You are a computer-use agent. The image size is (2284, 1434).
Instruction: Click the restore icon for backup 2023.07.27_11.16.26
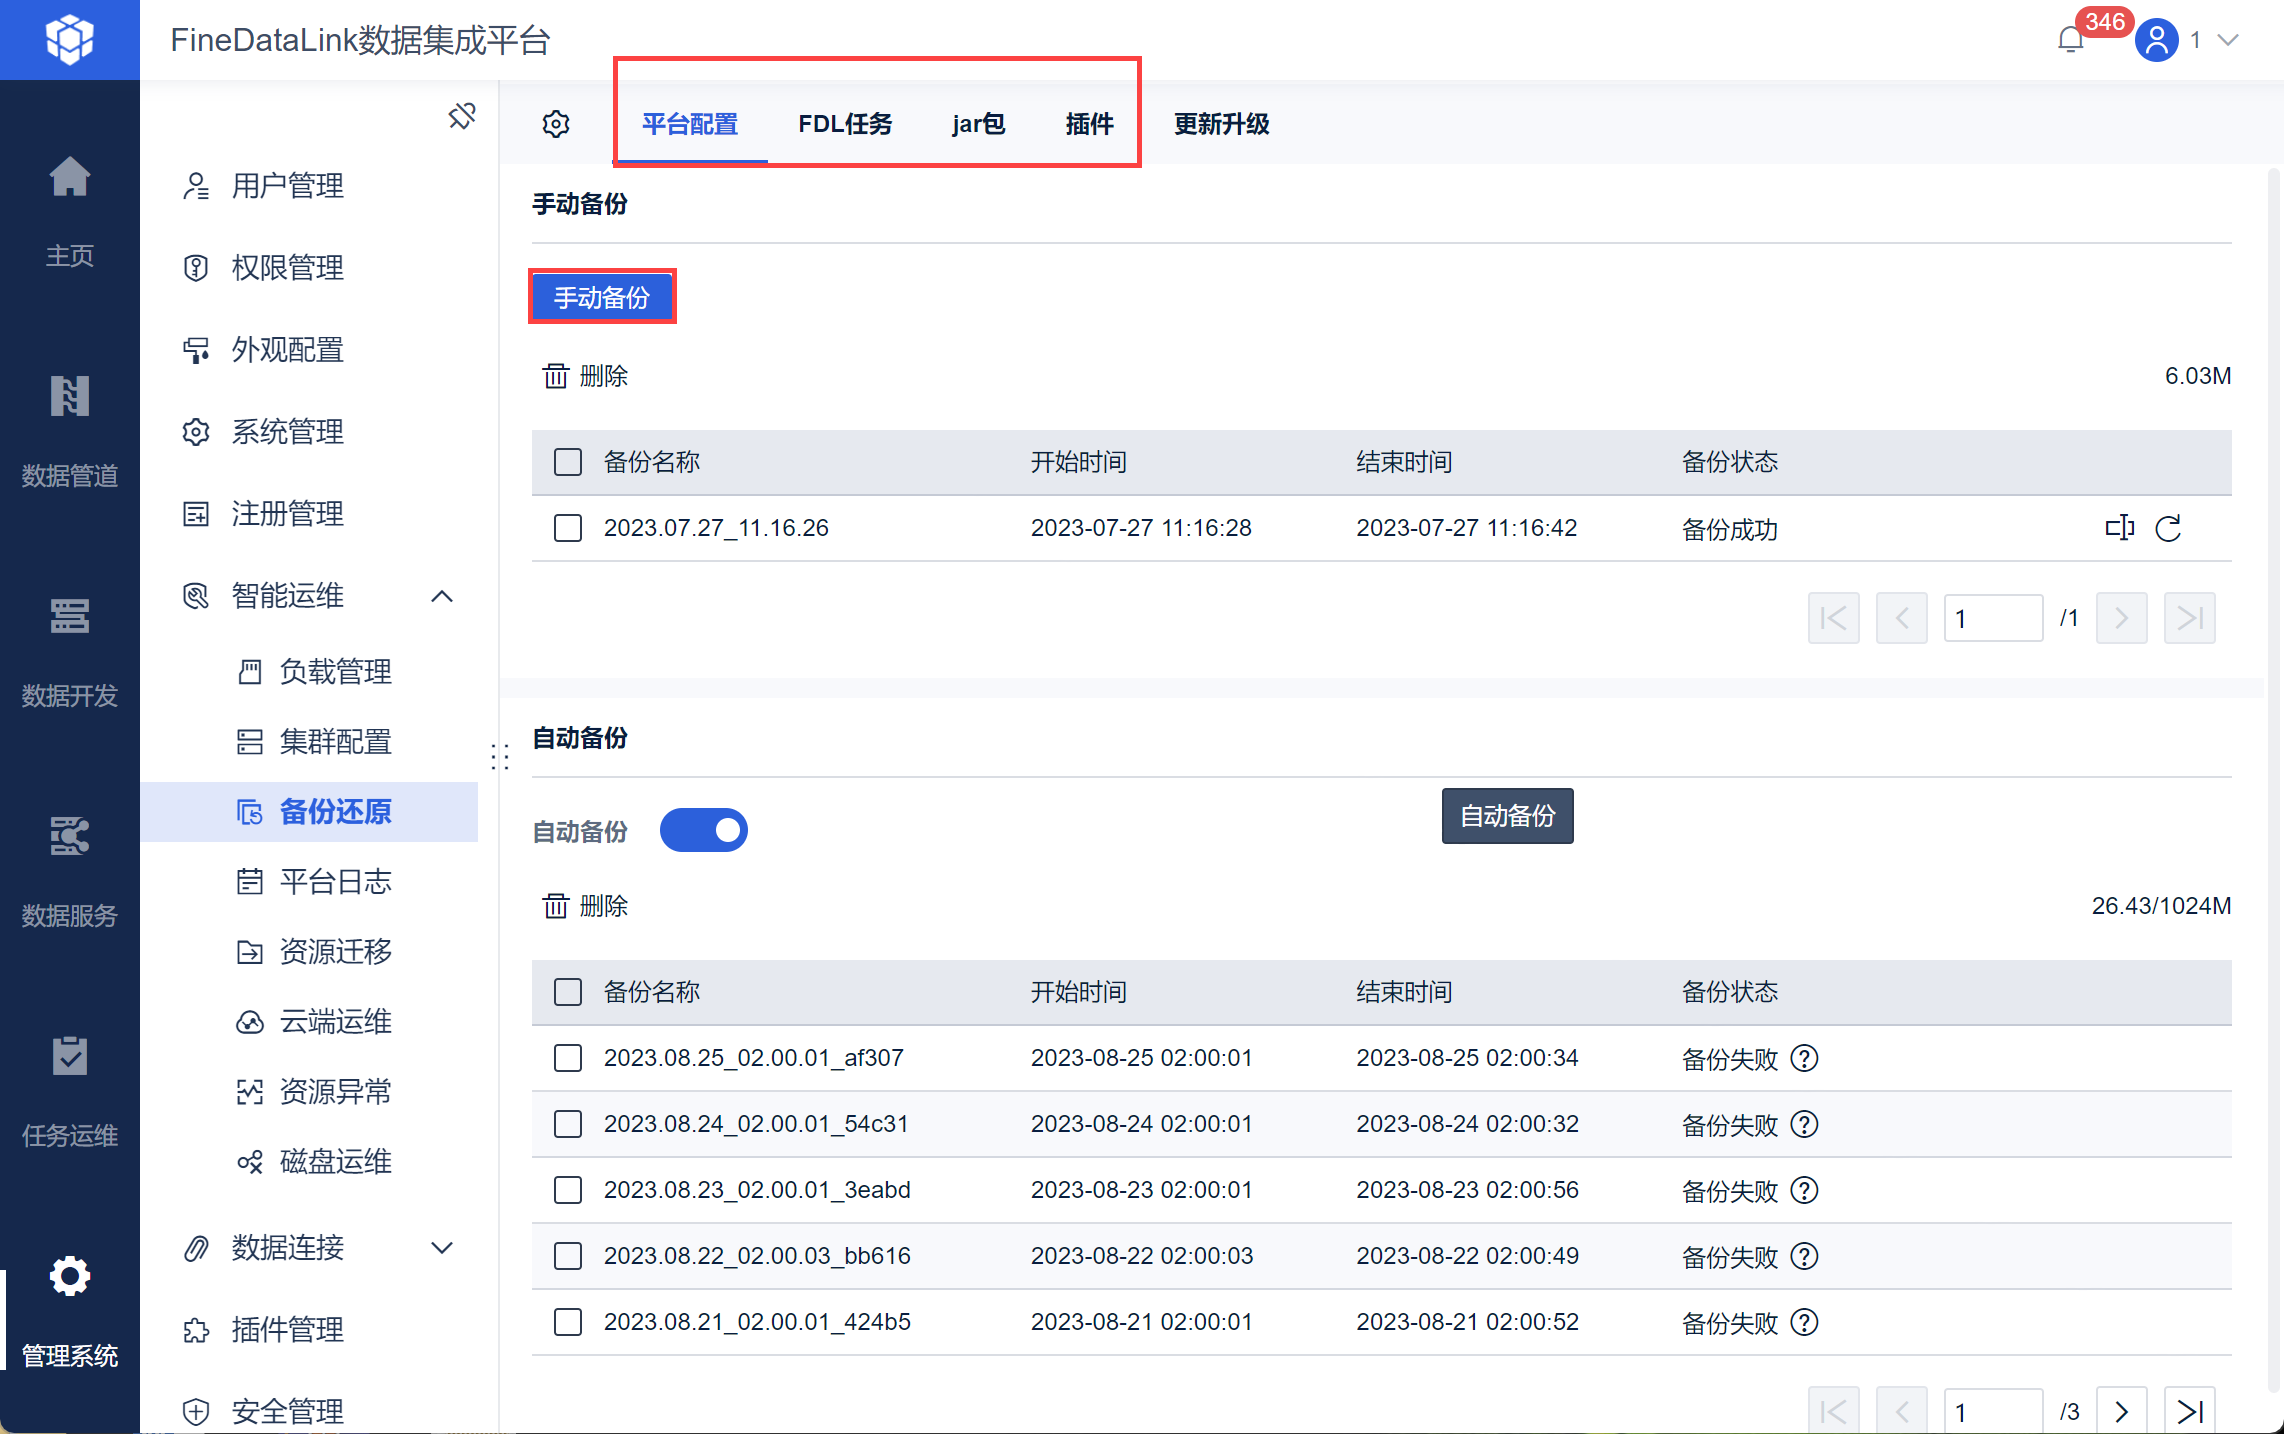tap(2168, 528)
